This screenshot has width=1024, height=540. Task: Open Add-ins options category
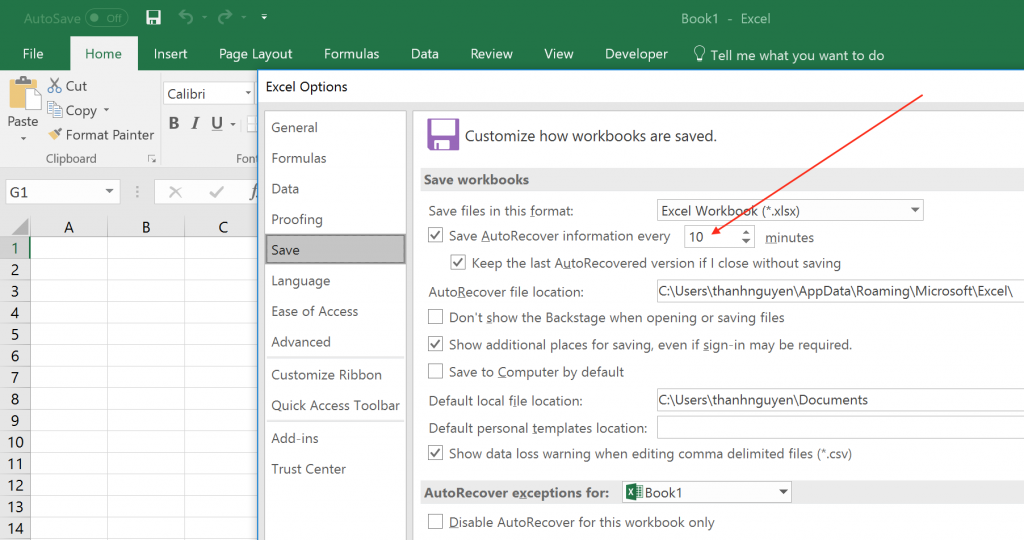[335, 438]
